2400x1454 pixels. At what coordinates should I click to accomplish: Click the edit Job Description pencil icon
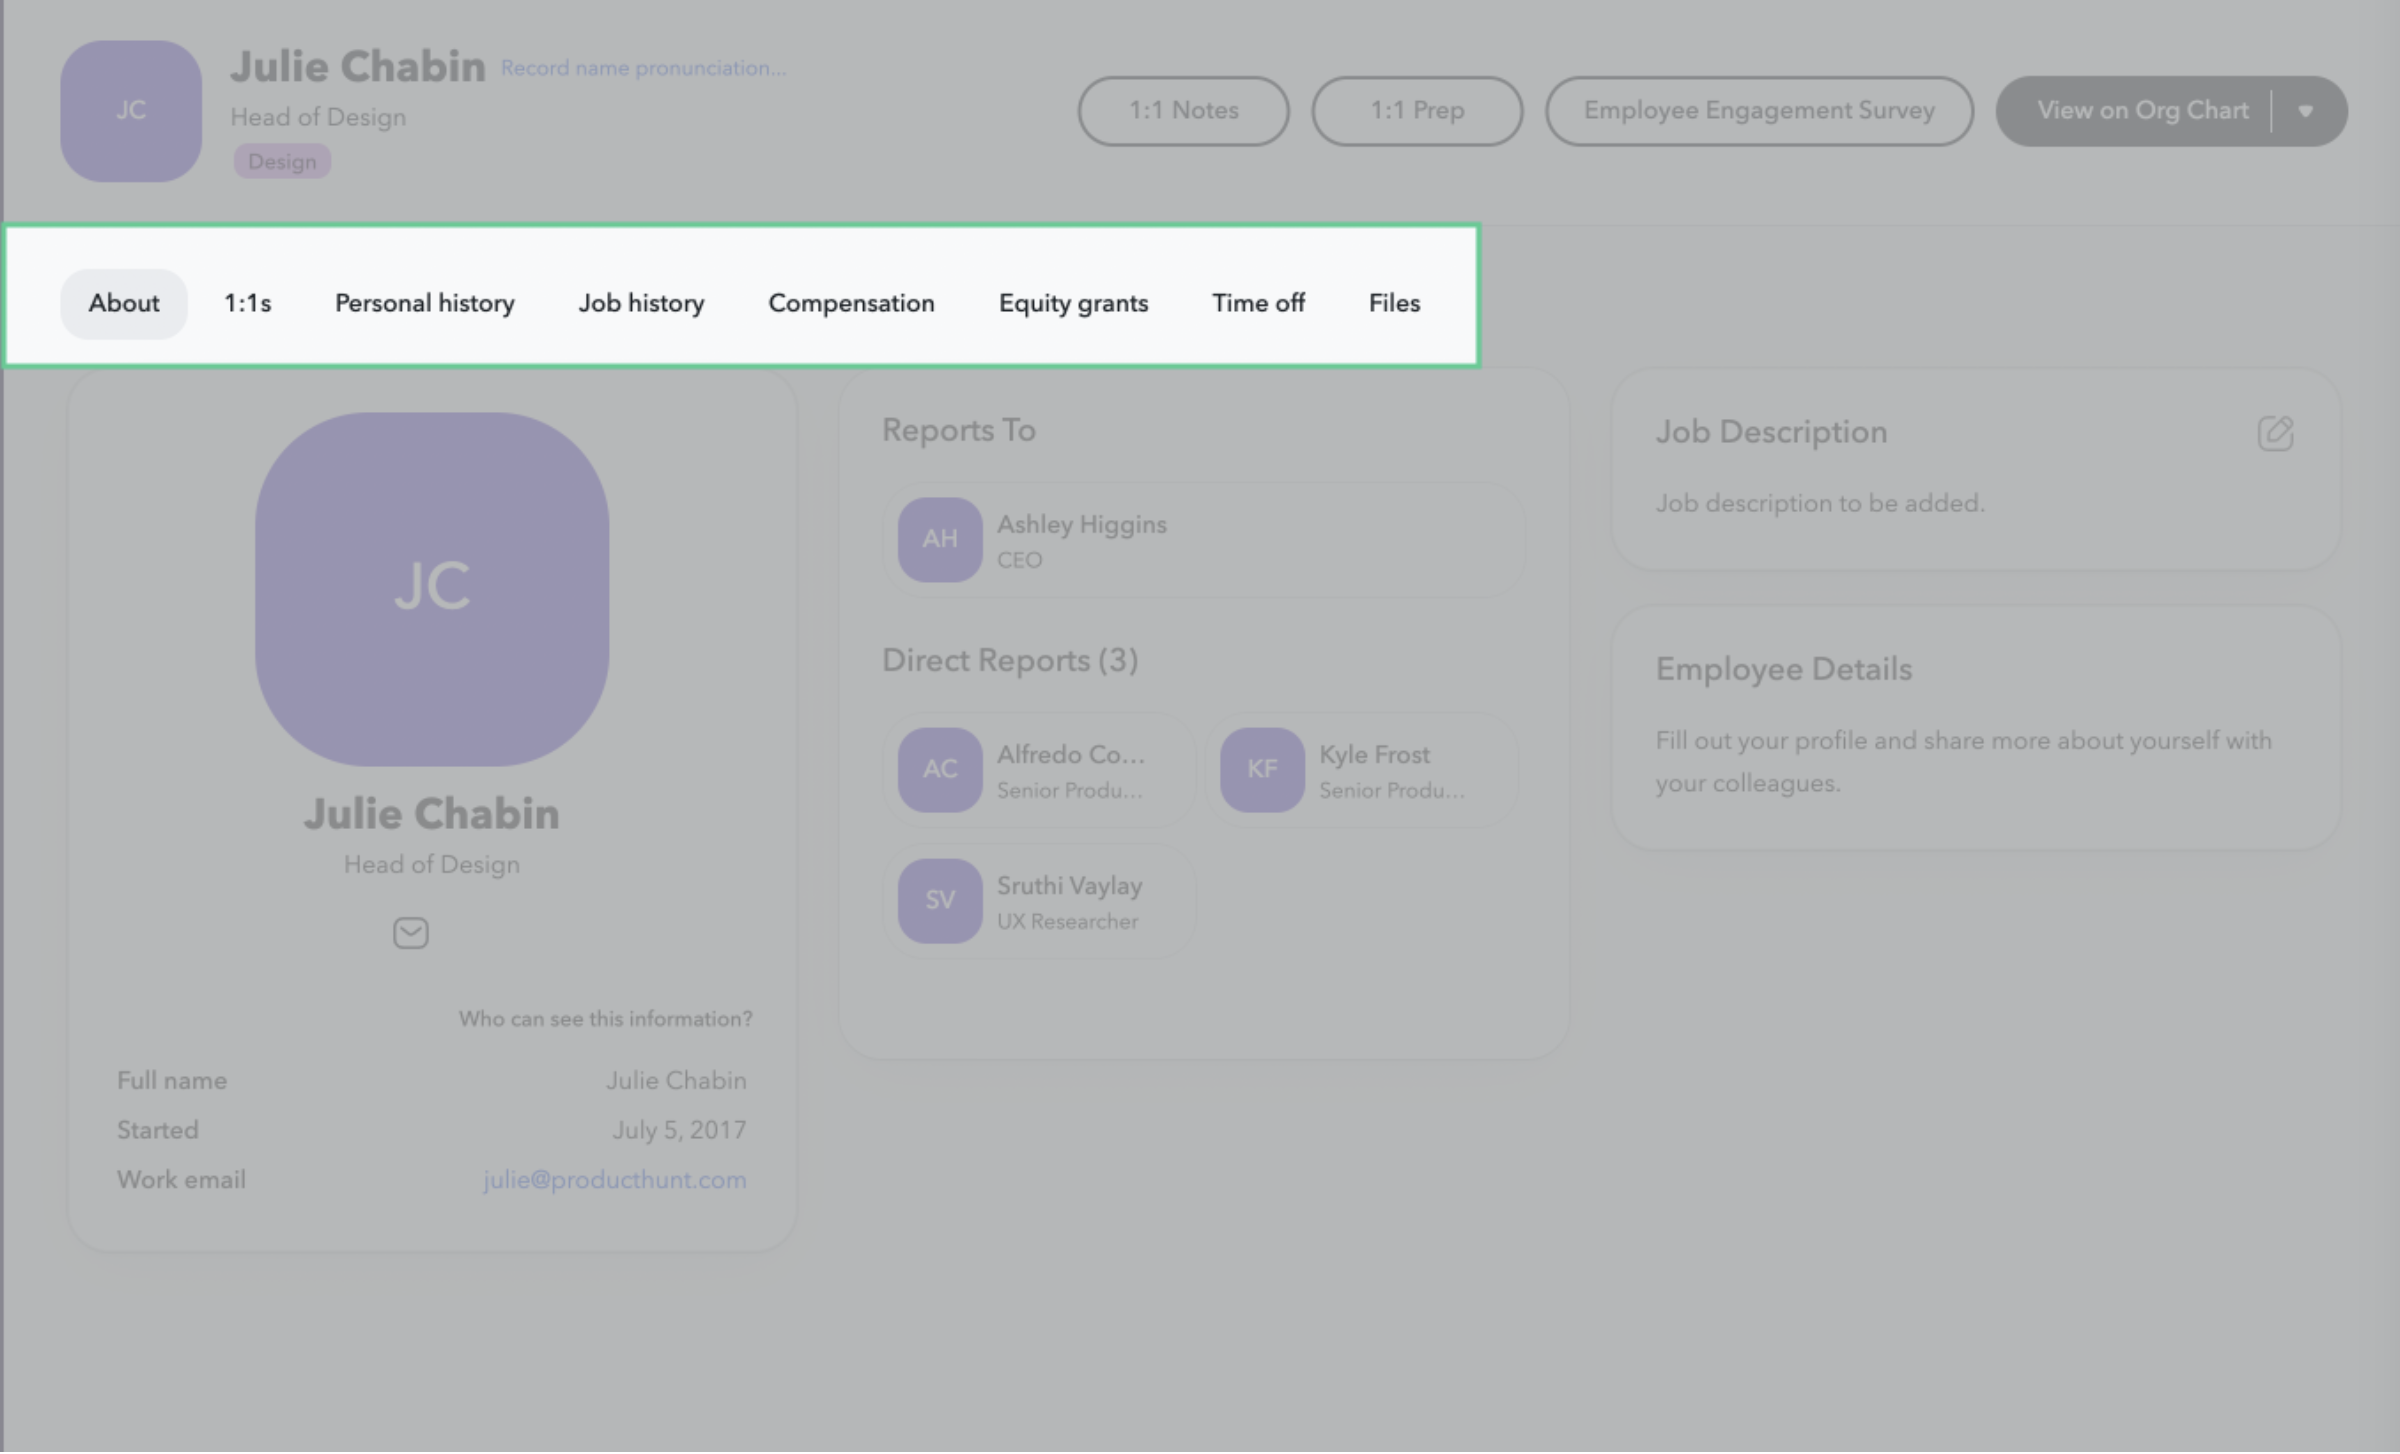[2275, 433]
